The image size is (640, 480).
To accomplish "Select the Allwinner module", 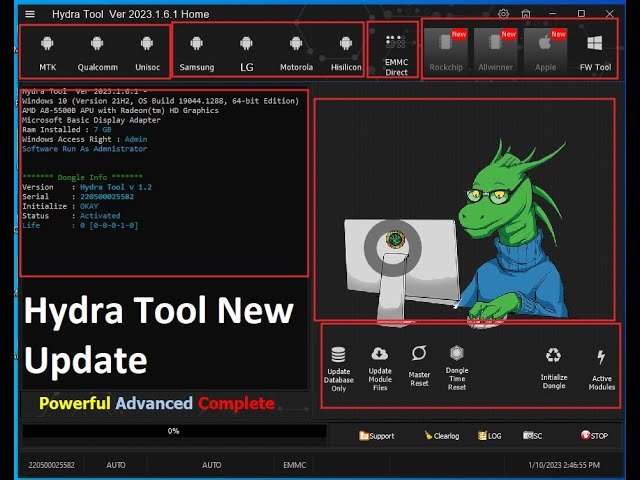I will coord(495,52).
